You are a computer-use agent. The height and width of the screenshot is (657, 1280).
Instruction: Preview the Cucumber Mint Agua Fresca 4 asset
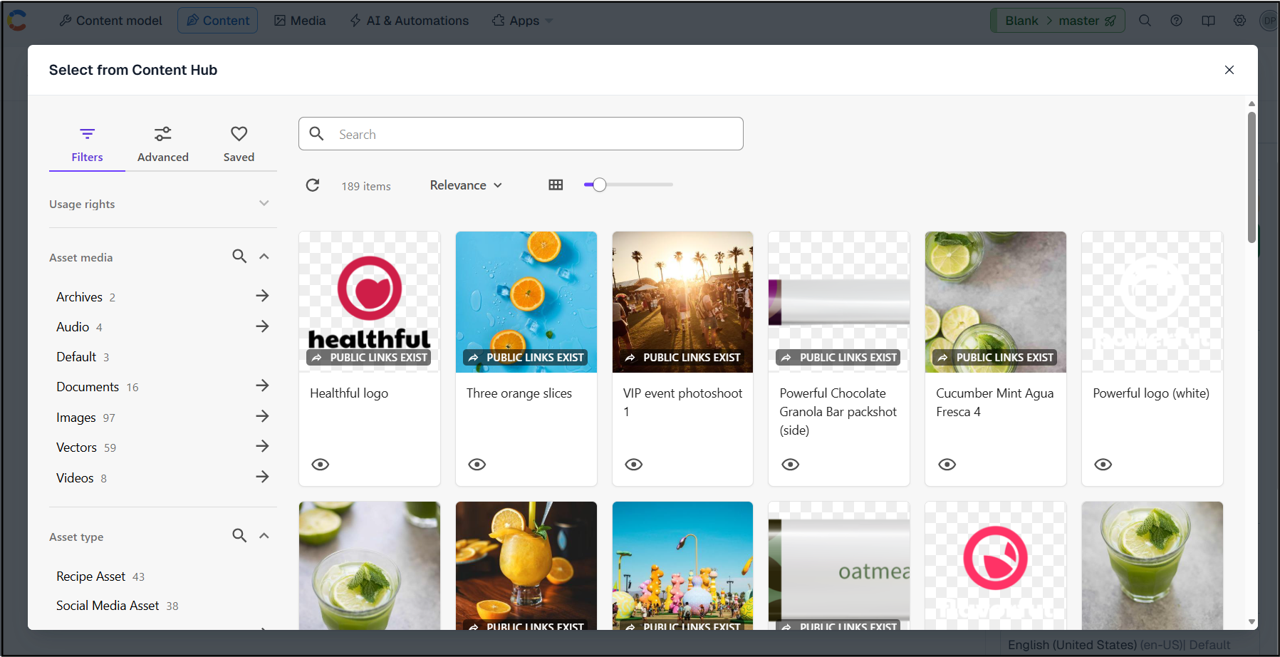pos(946,464)
